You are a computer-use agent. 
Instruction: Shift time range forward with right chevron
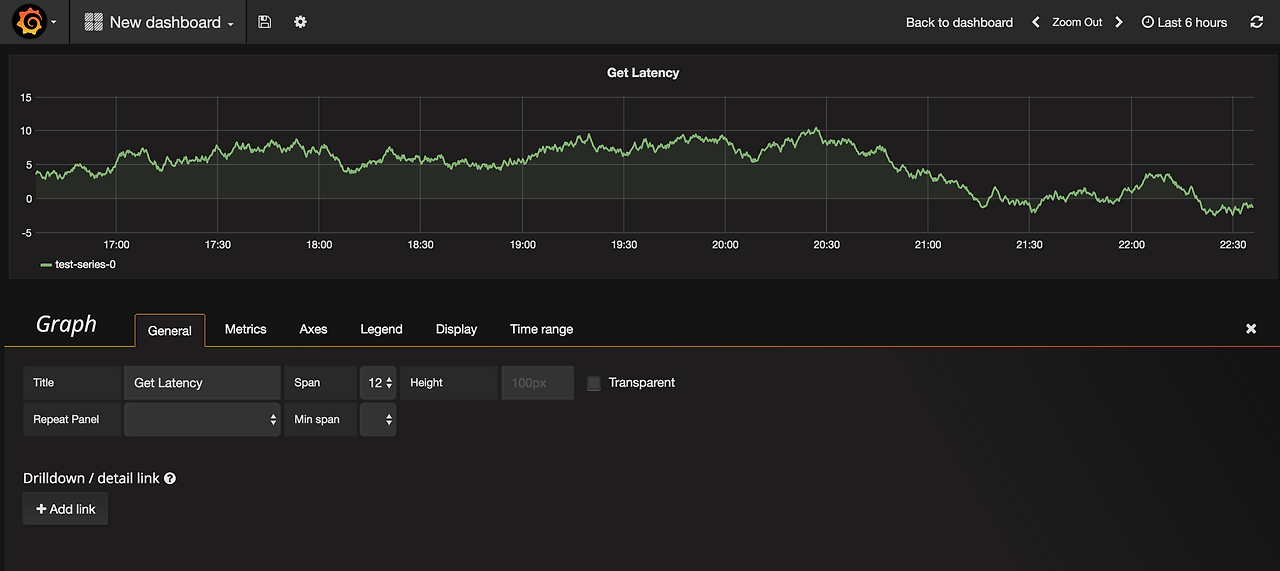[x=1119, y=22]
